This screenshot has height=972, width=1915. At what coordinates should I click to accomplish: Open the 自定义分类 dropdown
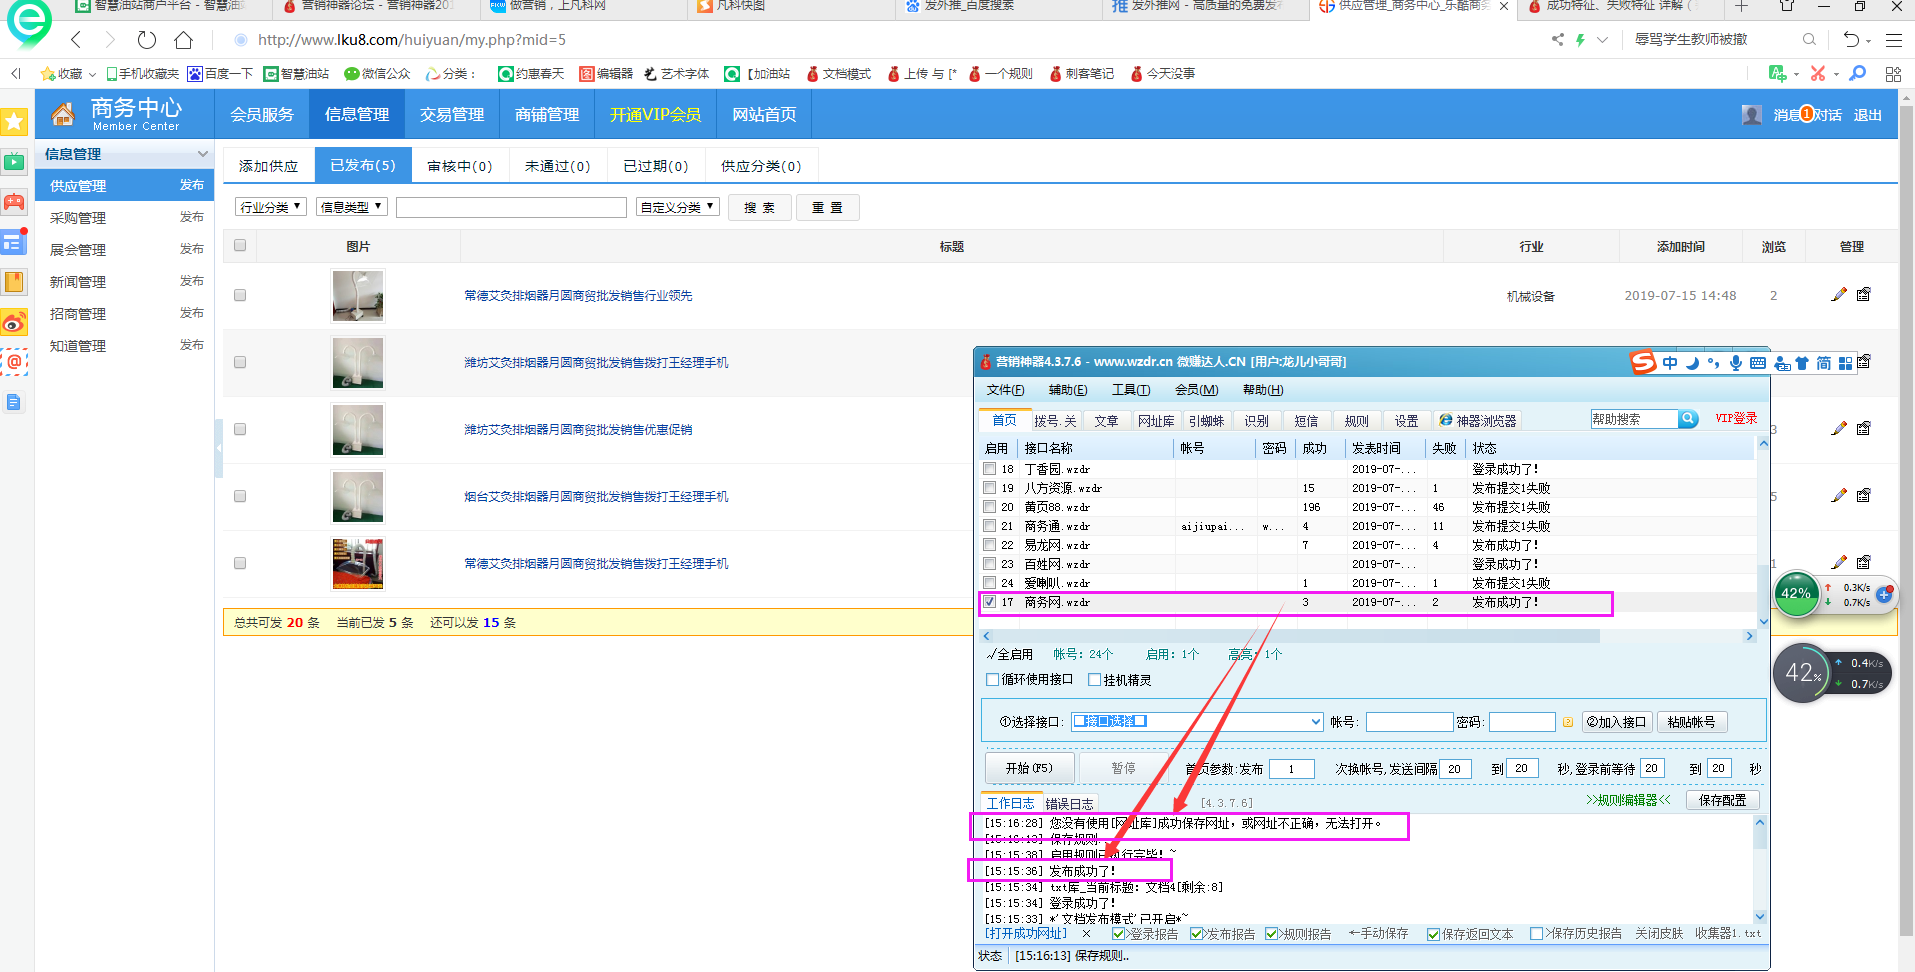pos(677,207)
